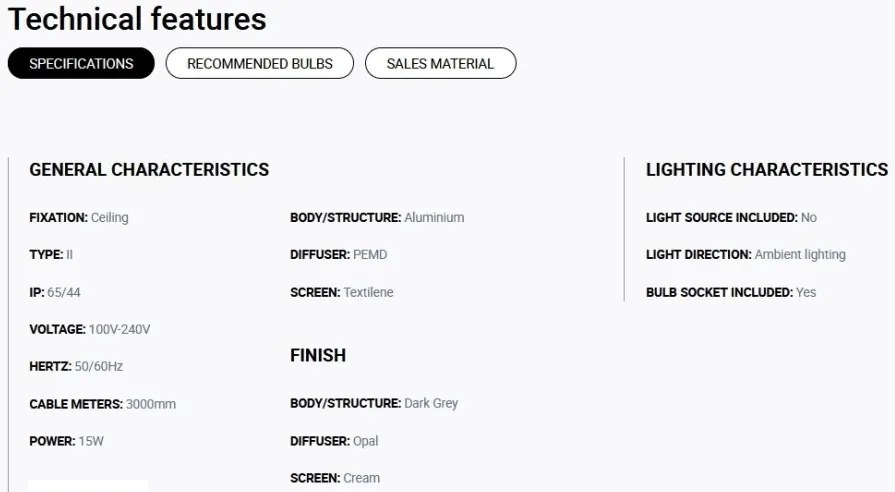The image size is (895, 492).
Task: Switch to the Sales Material tab
Action: (440, 63)
